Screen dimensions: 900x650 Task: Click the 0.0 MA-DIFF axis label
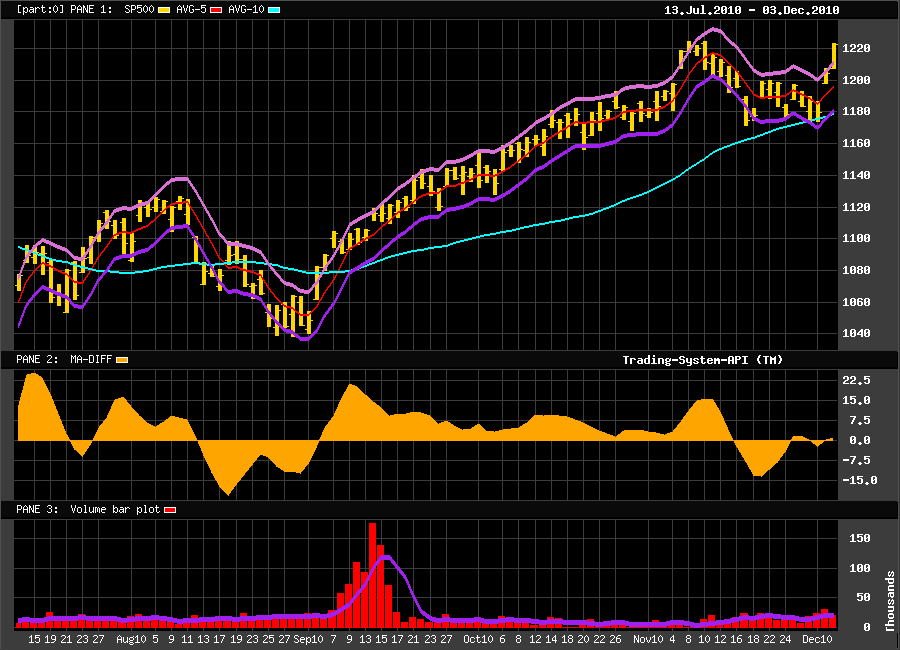click(859, 440)
